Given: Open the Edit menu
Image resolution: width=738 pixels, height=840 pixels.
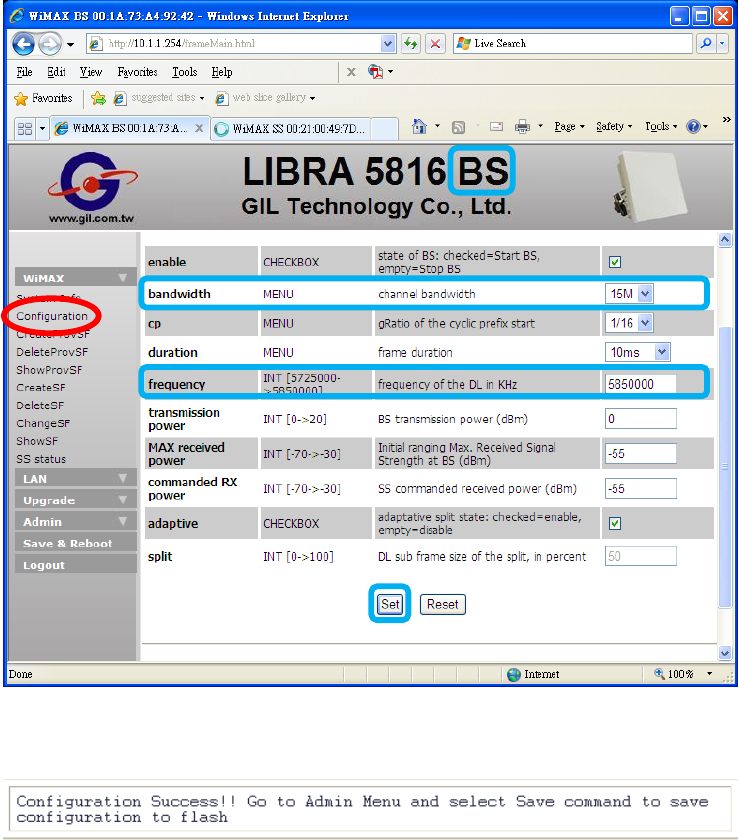Looking at the screenshot, I should click(56, 72).
